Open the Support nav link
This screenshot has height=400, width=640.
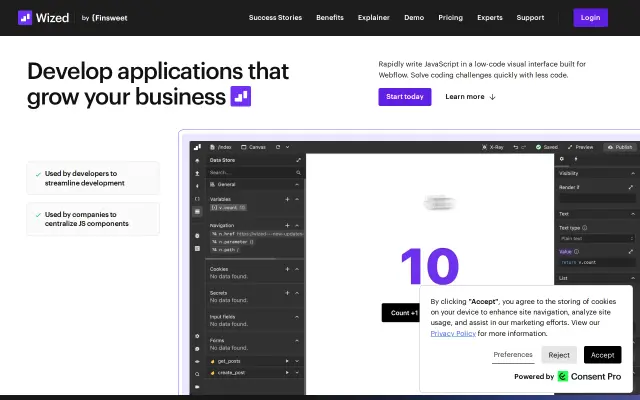530,18
